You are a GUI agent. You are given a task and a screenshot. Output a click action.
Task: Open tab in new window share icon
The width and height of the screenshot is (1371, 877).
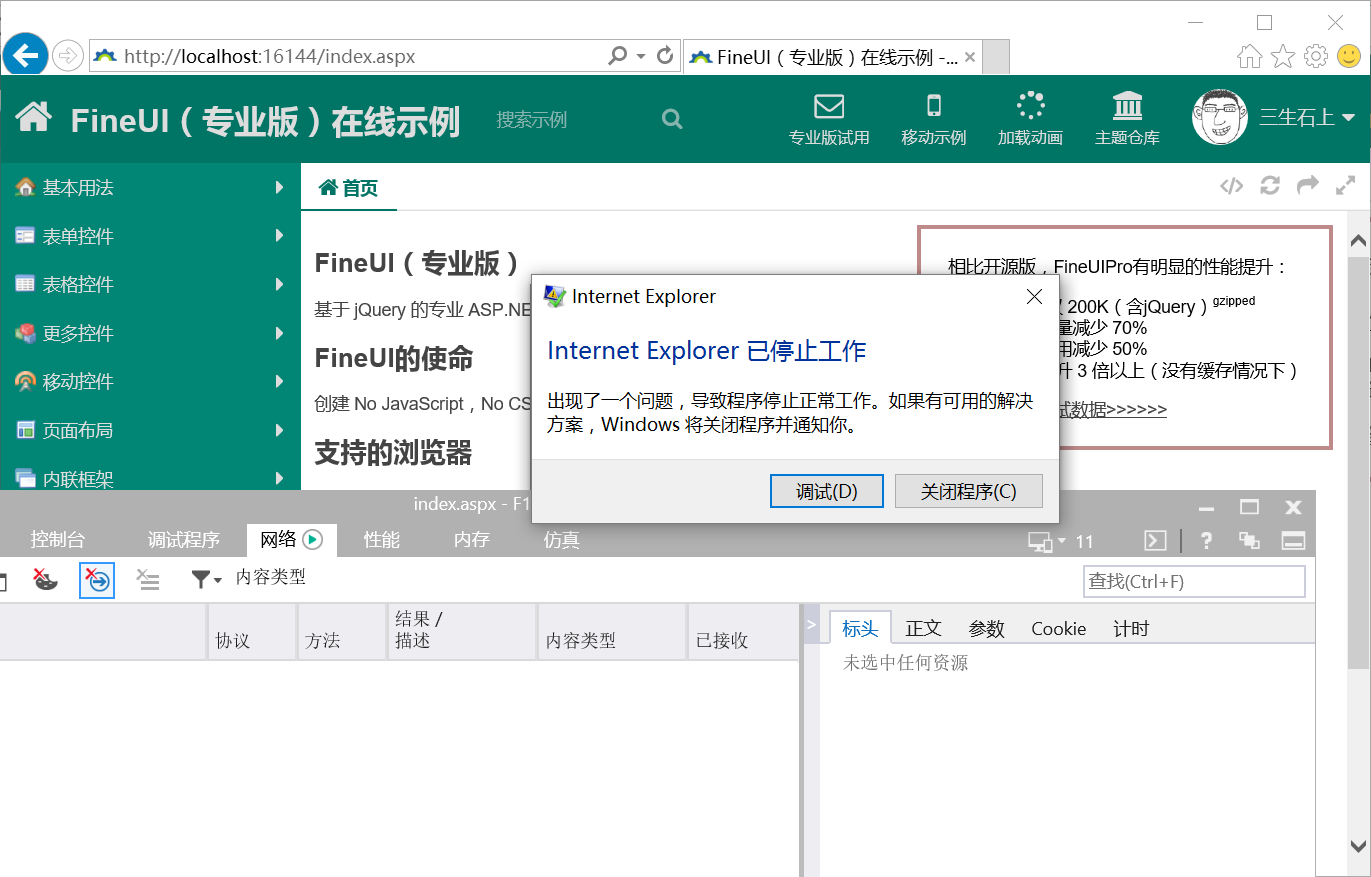[x=1308, y=186]
